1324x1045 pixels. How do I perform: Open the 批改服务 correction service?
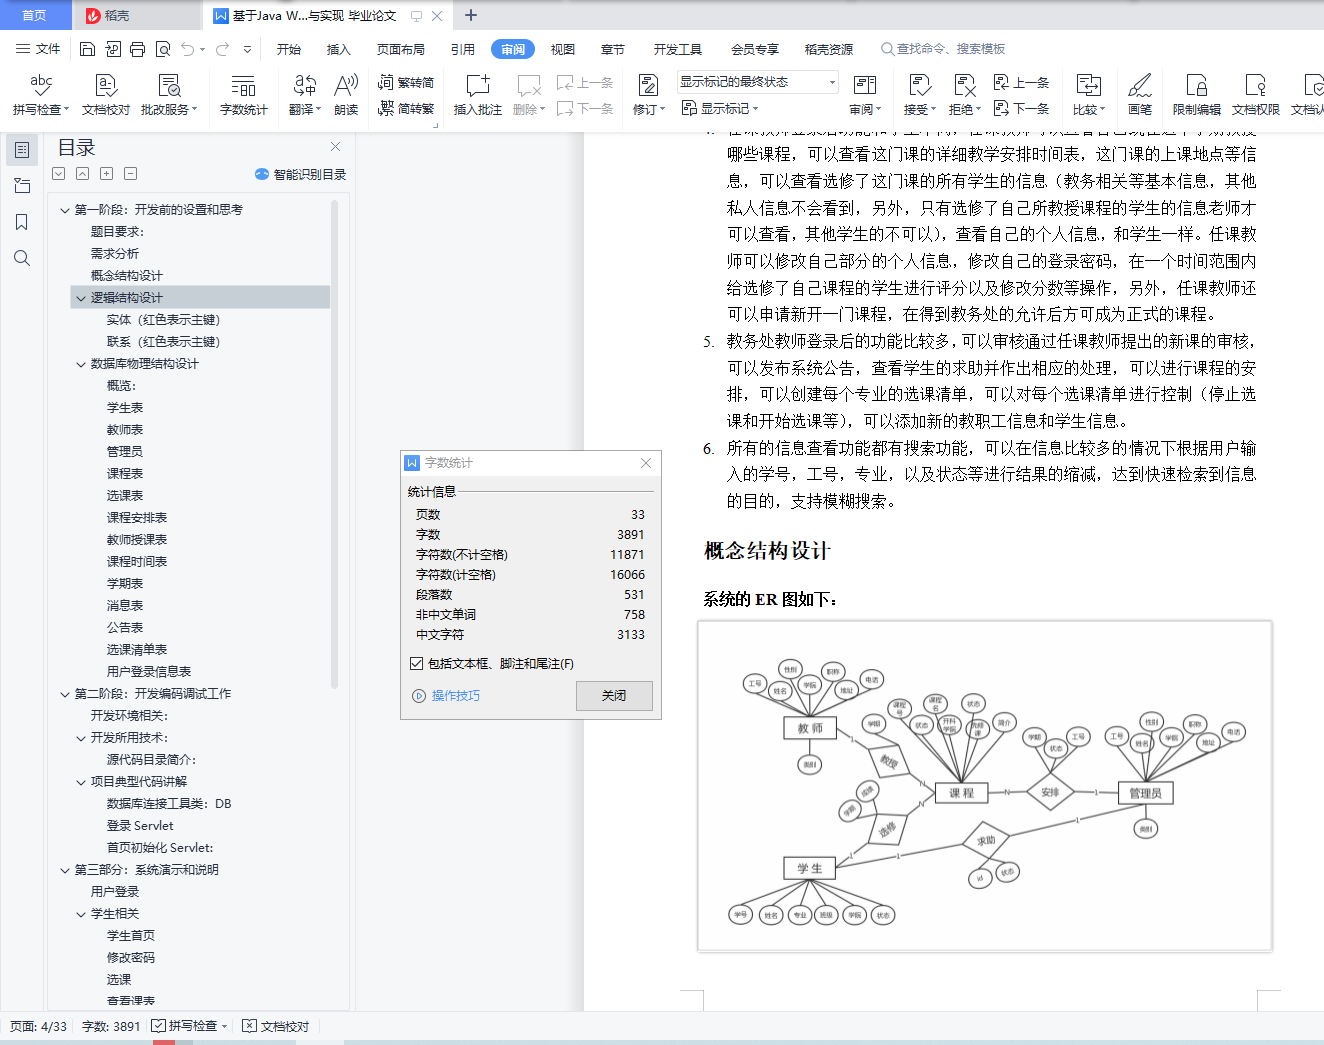(169, 95)
